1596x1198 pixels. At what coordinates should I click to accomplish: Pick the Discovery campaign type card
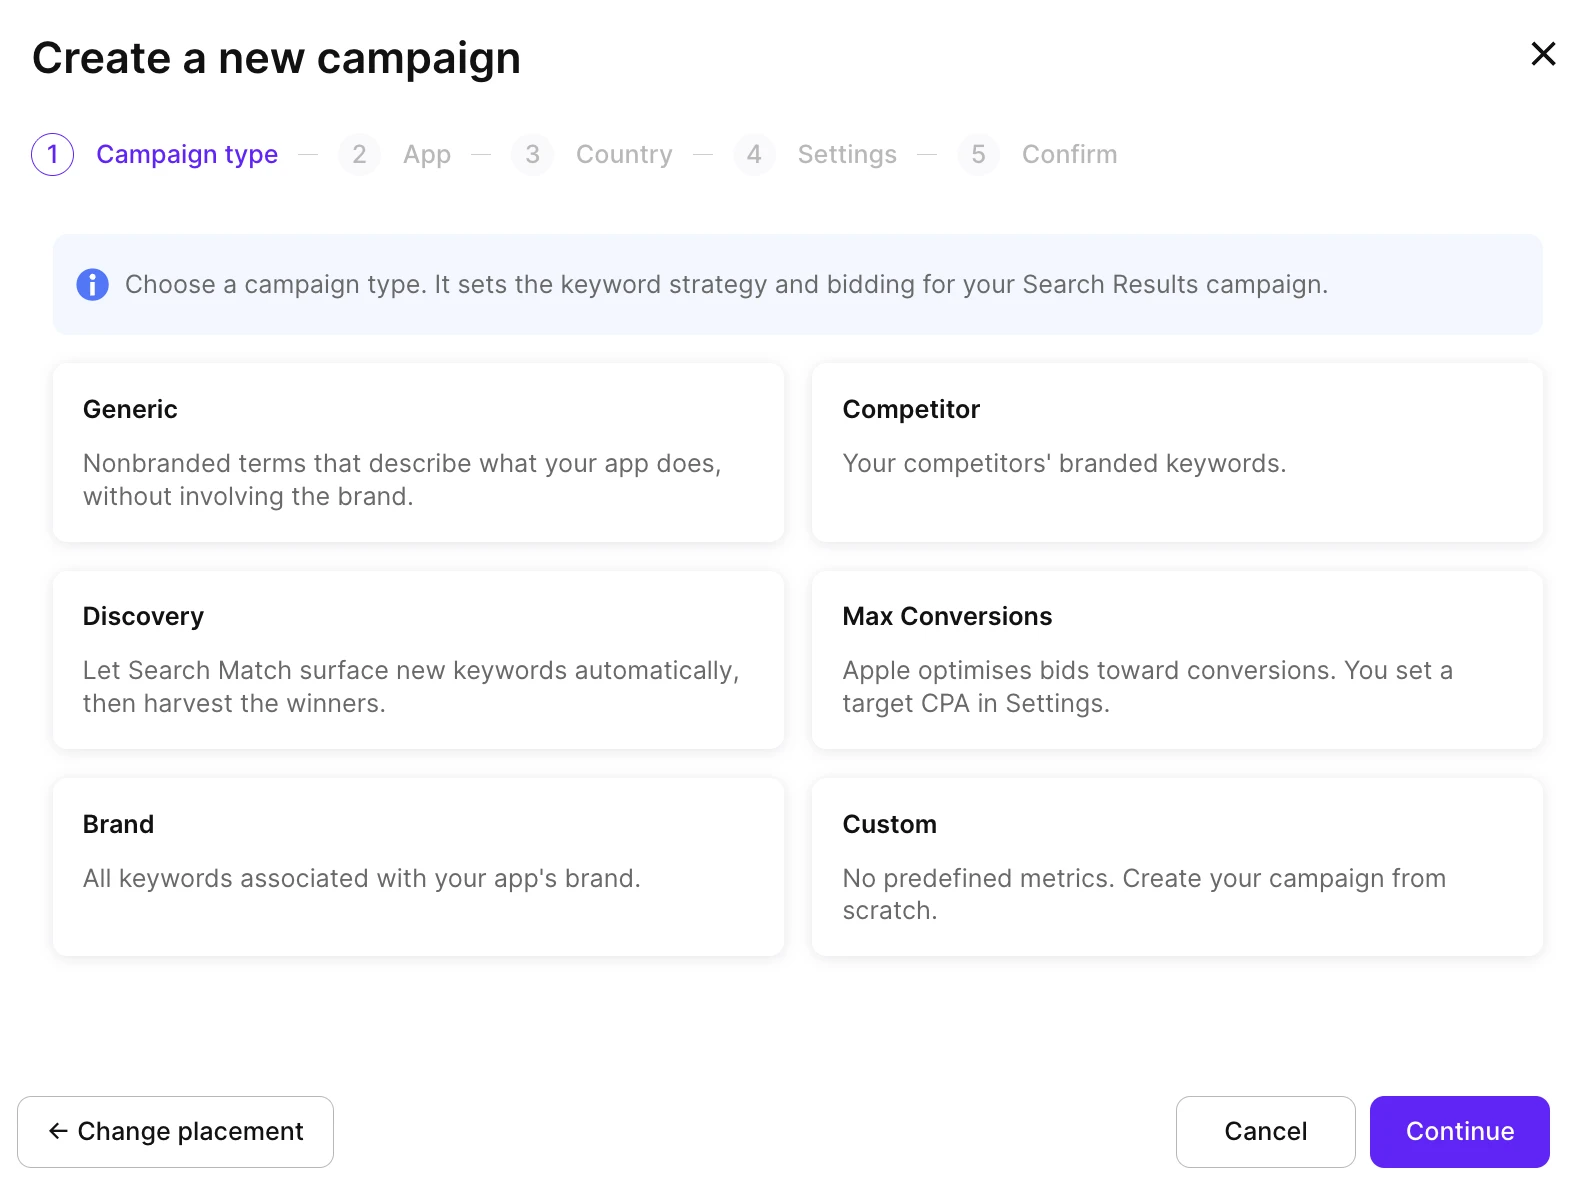(419, 660)
